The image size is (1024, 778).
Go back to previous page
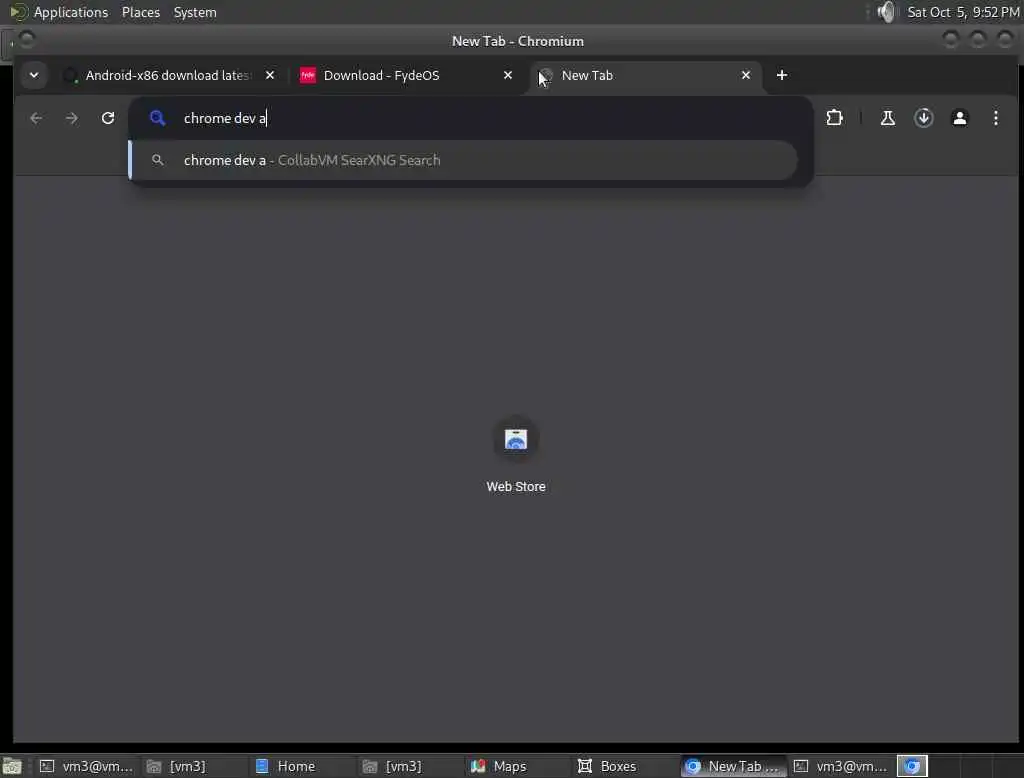tap(36, 118)
